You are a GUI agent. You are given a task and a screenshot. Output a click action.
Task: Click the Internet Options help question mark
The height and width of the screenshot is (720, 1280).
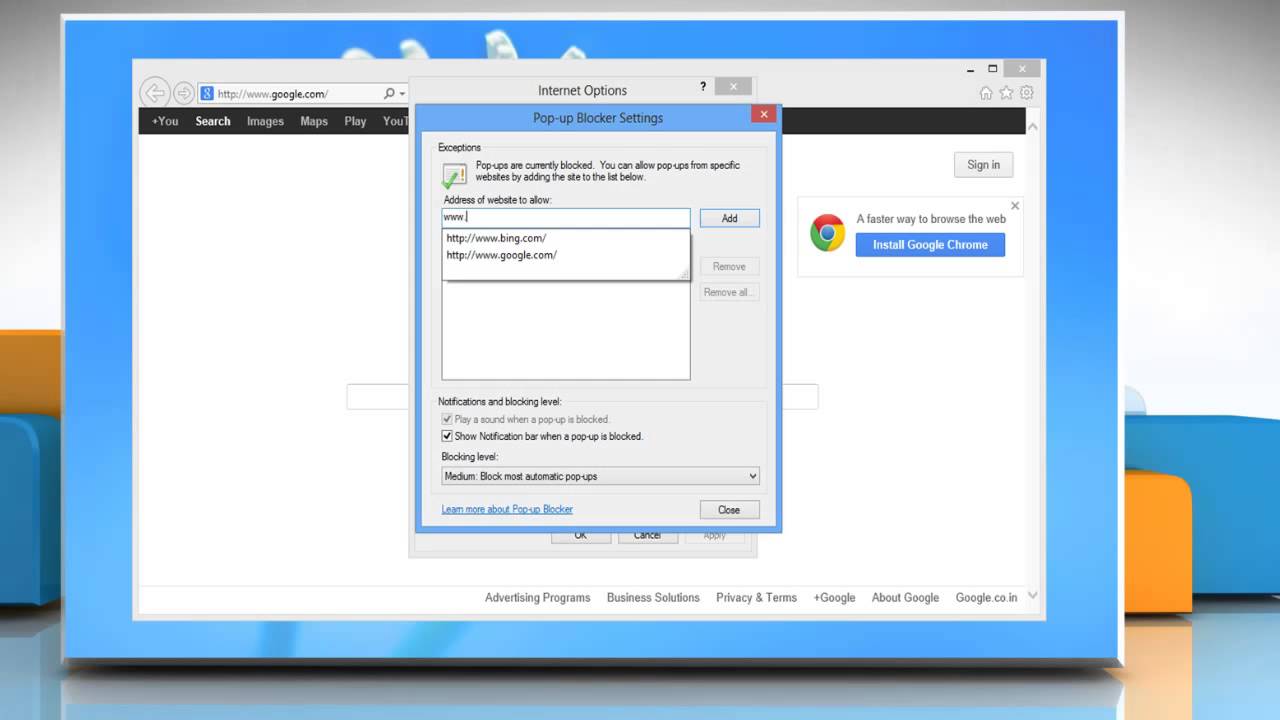(703, 87)
